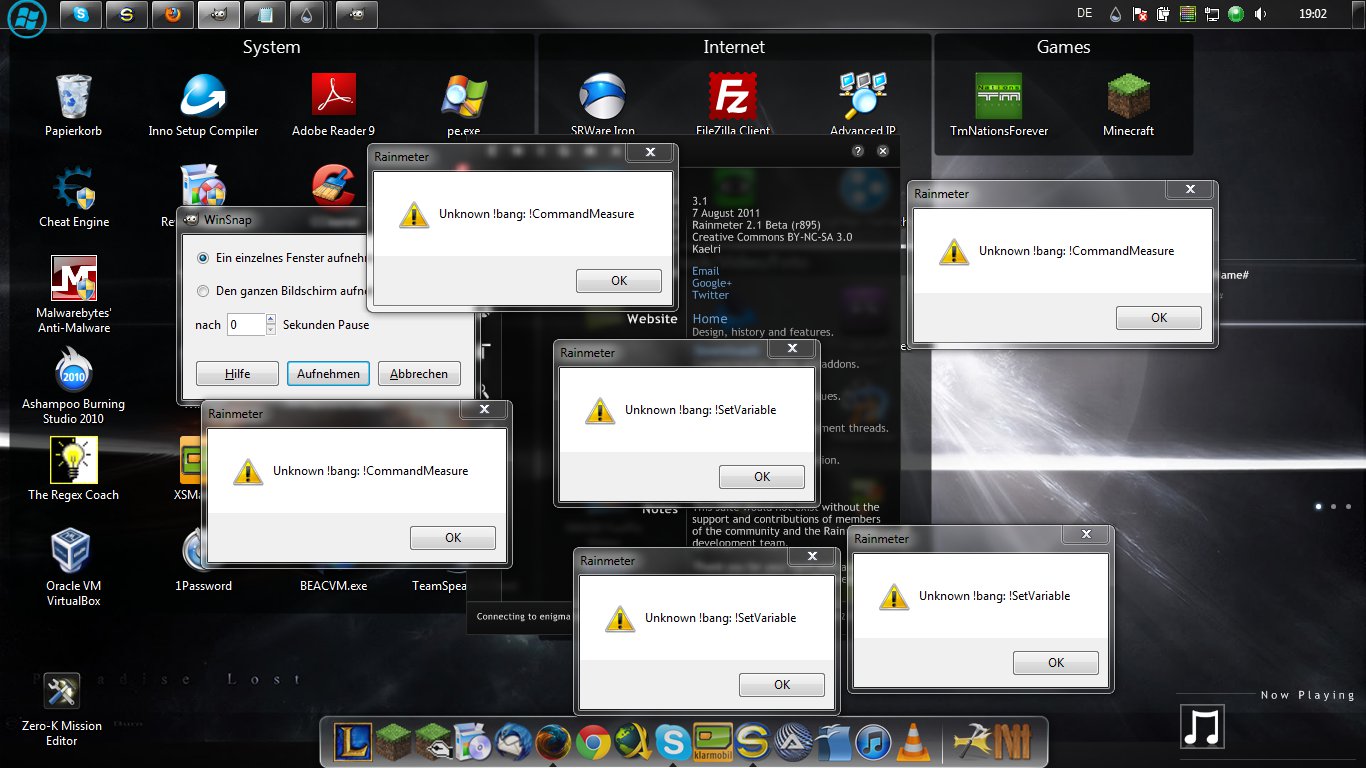The width and height of the screenshot is (1366, 768).
Task: Select 'Den ganzen Bildschirm aufnehmen' radio option
Action: coord(204,291)
